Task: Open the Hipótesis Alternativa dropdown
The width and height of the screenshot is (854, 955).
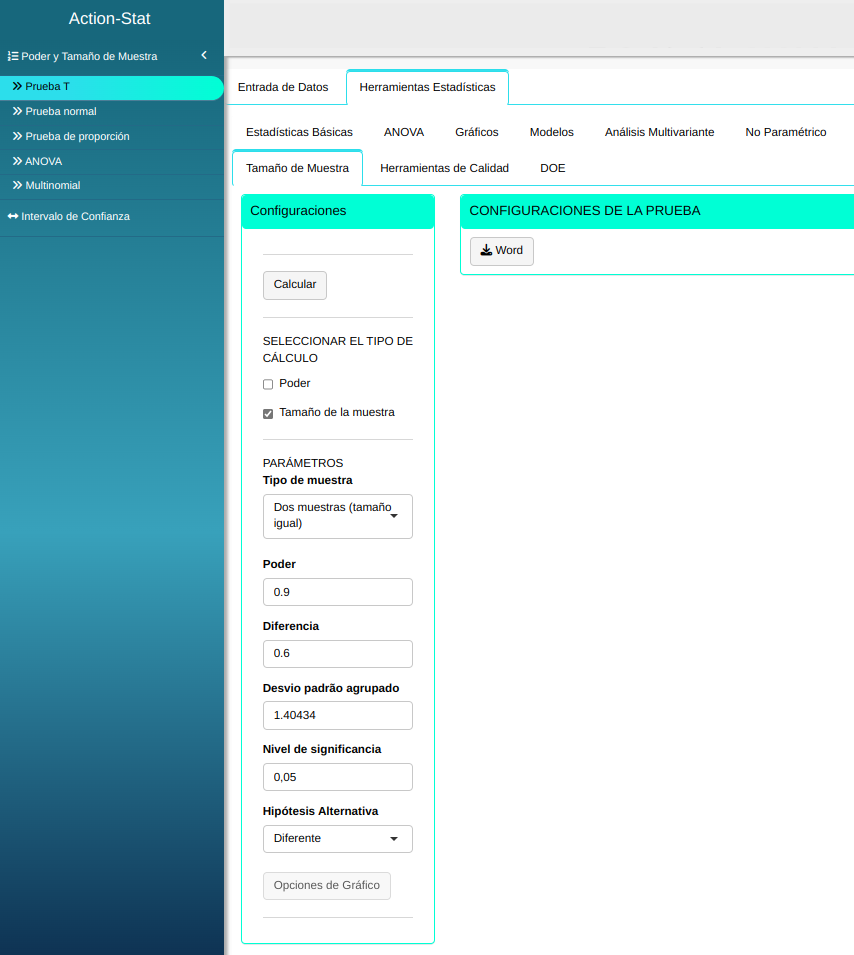Action: point(337,839)
